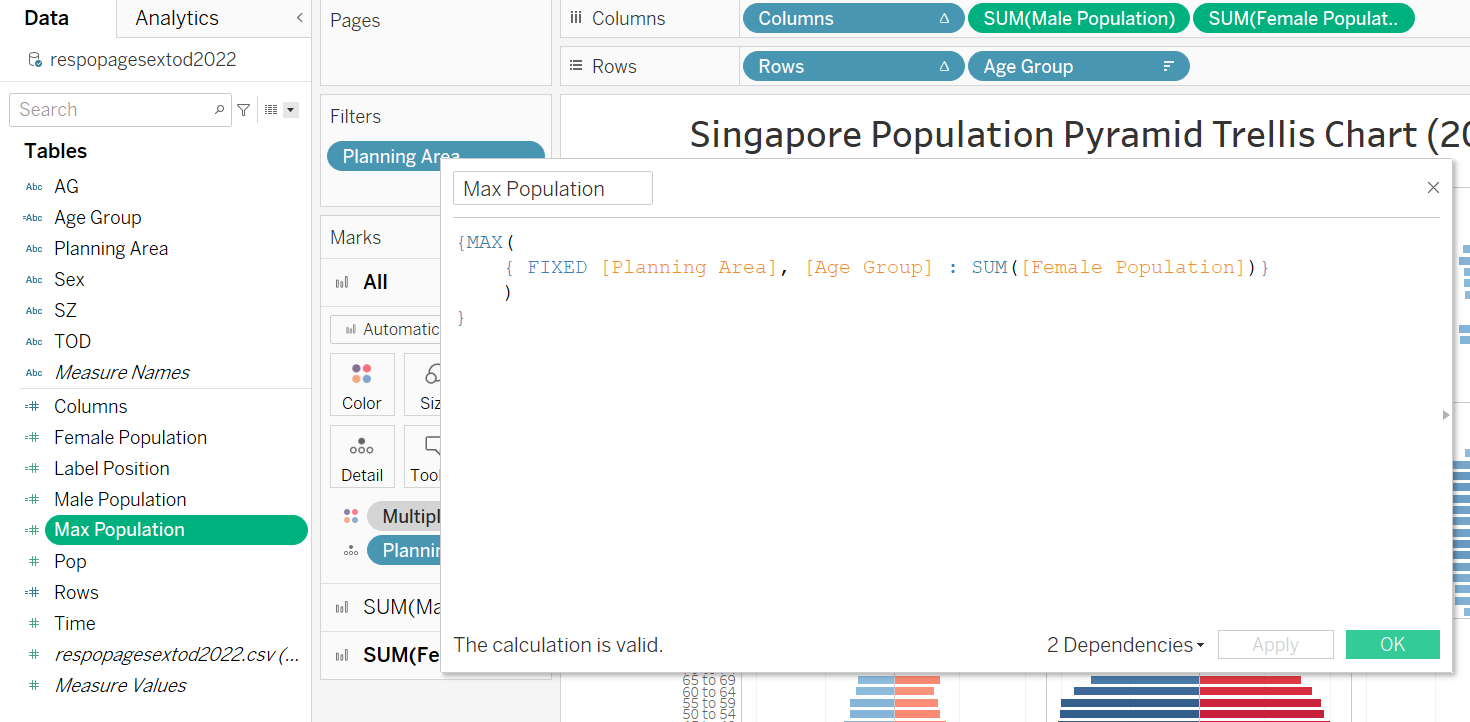Collapse the Data side pane
The height and width of the screenshot is (722, 1470).
click(299, 18)
